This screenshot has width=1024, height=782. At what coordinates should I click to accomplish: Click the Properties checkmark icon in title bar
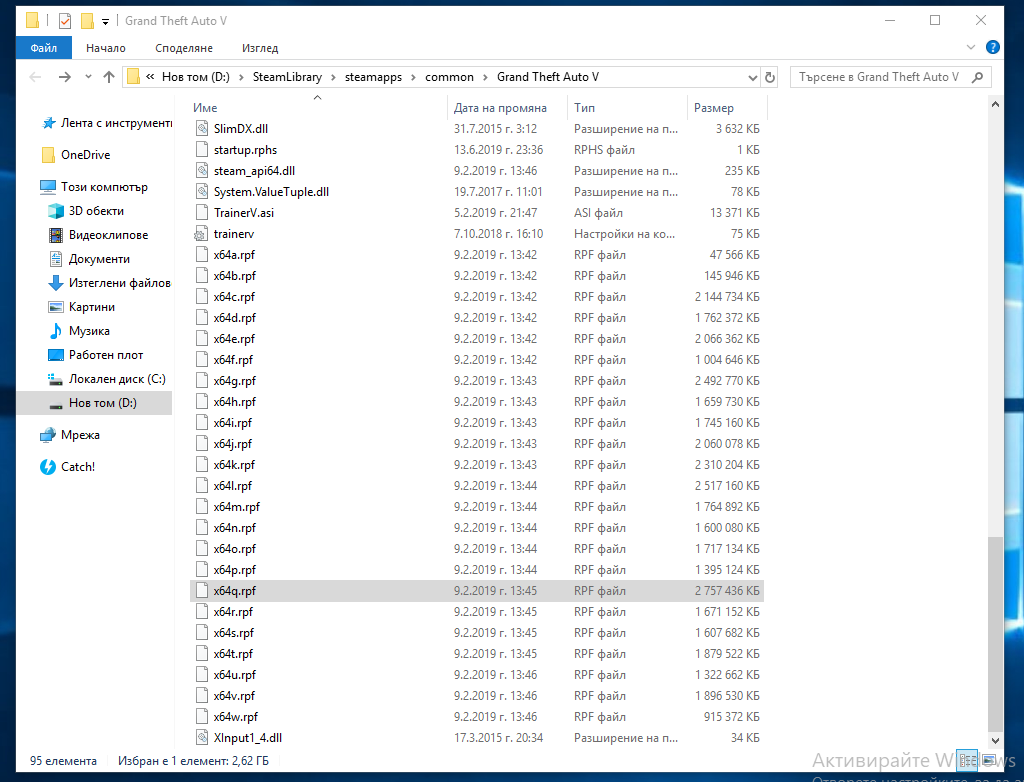click(x=65, y=21)
